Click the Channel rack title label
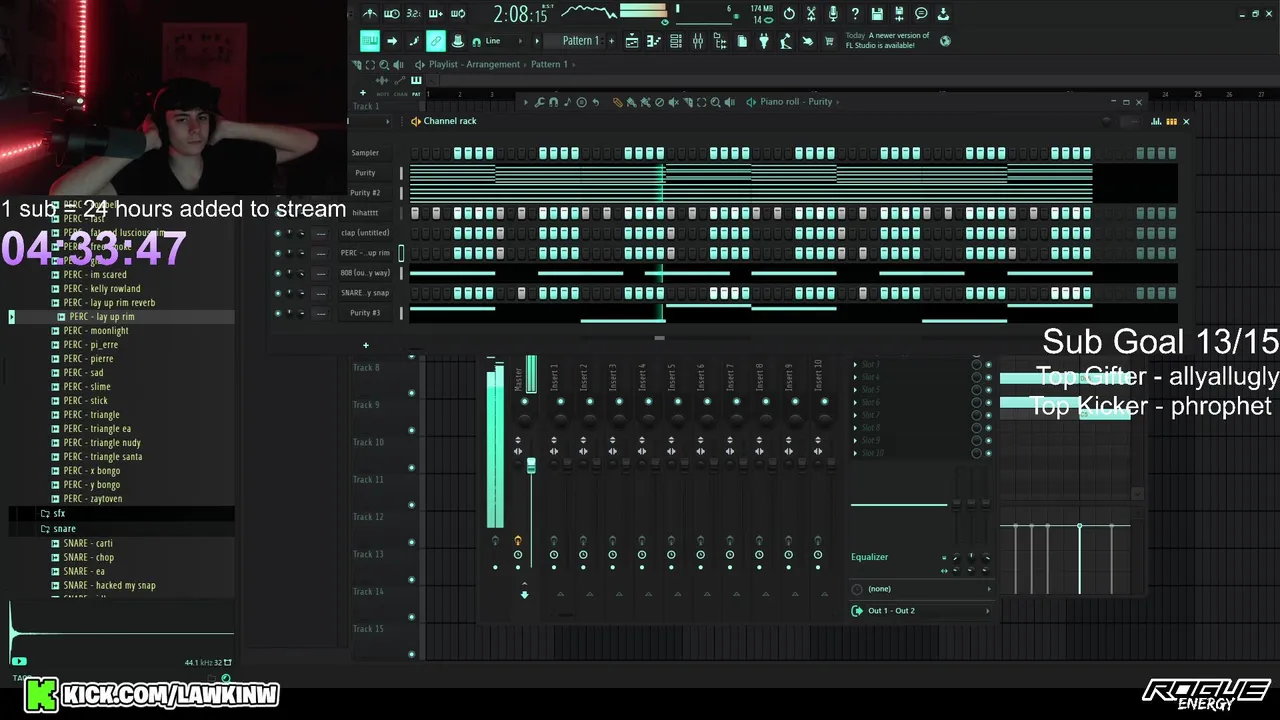The image size is (1280, 720). coord(450,121)
